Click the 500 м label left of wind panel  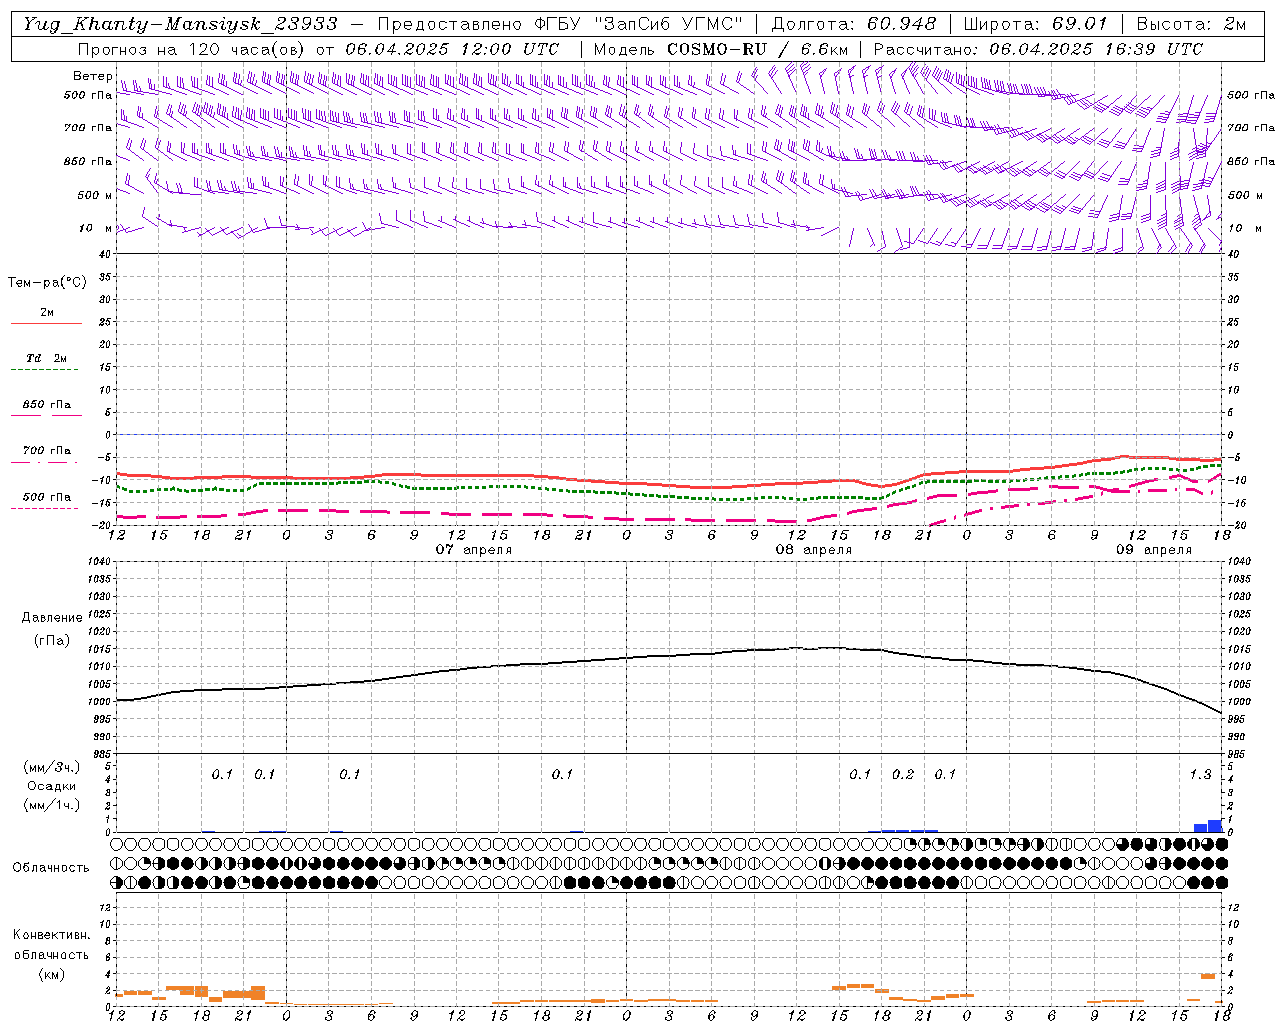coord(96,196)
